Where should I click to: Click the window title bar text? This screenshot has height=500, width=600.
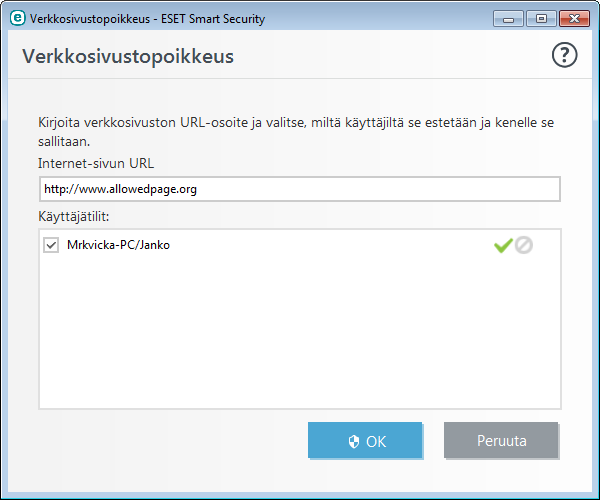tap(147, 19)
